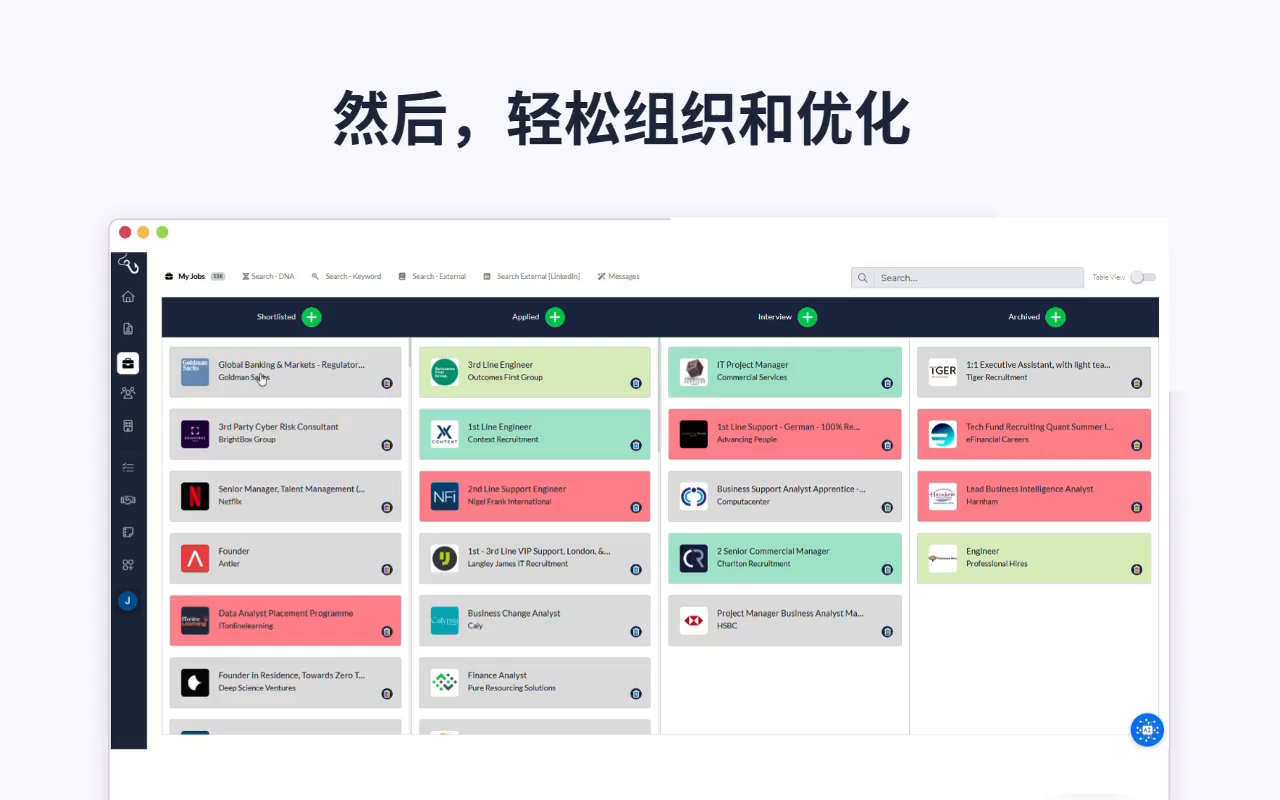Switch to the Messages tab
The image size is (1280, 800).
[x=618, y=276]
